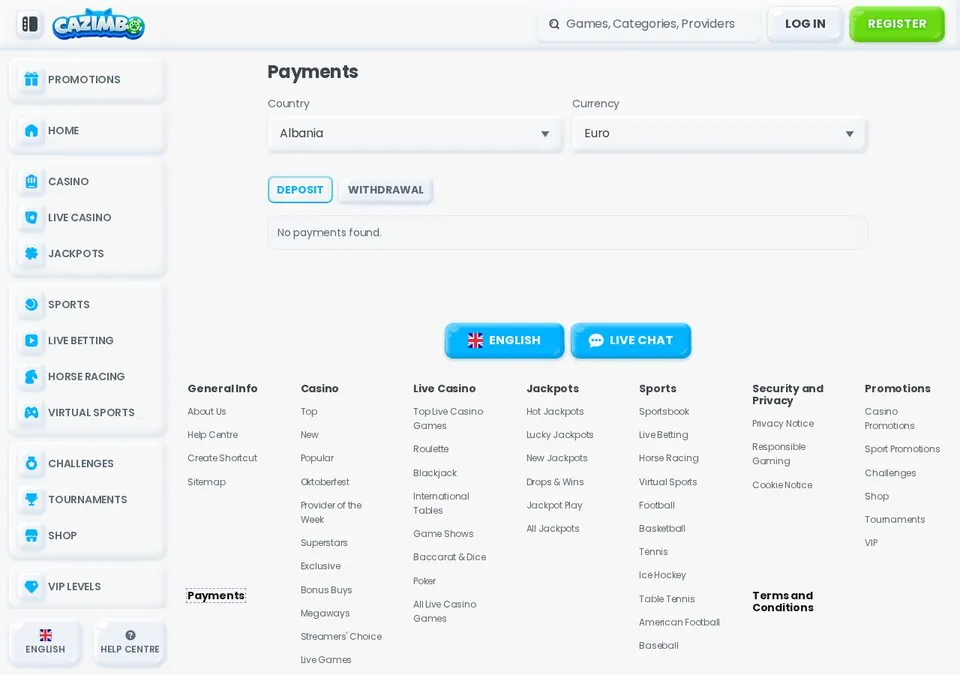Click the Live Casino card icon
This screenshot has width=960, height=675.
point(31,217)
